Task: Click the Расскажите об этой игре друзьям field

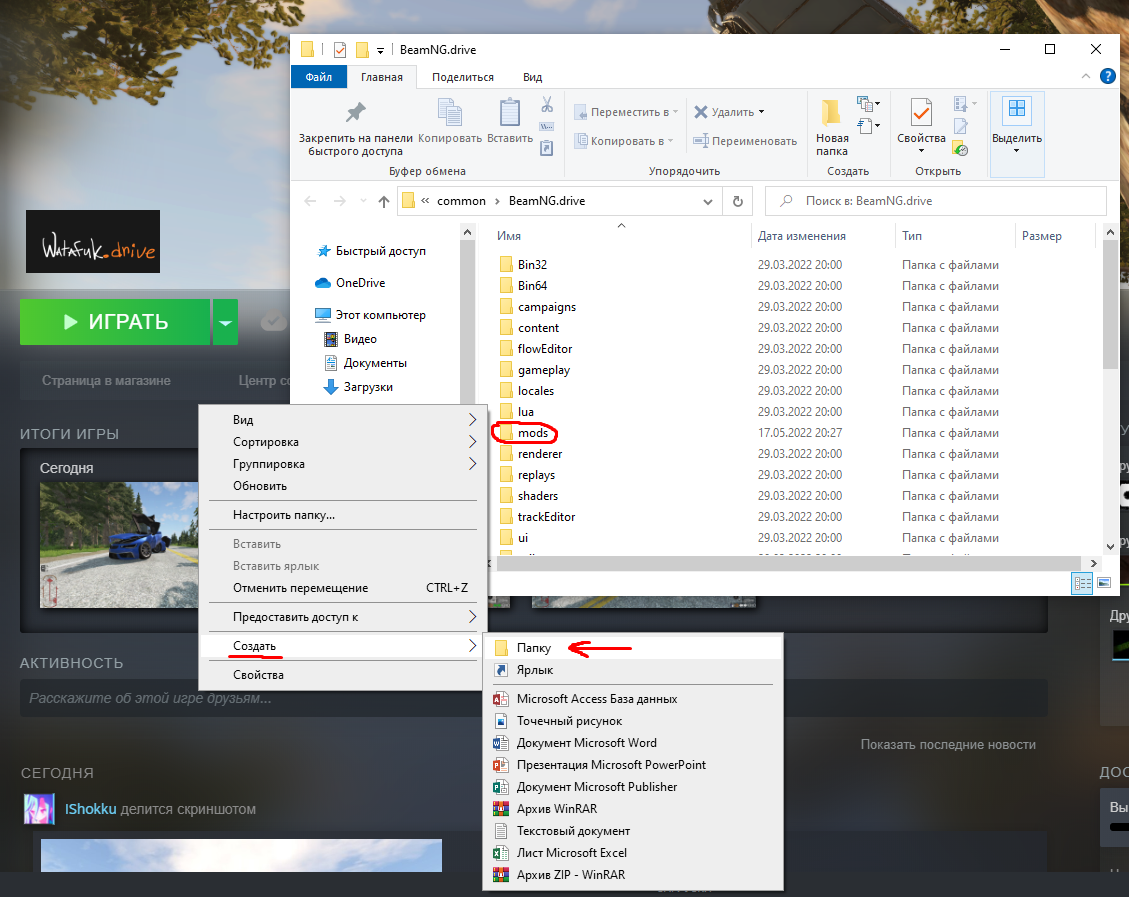Action: [x=533, y=698]
